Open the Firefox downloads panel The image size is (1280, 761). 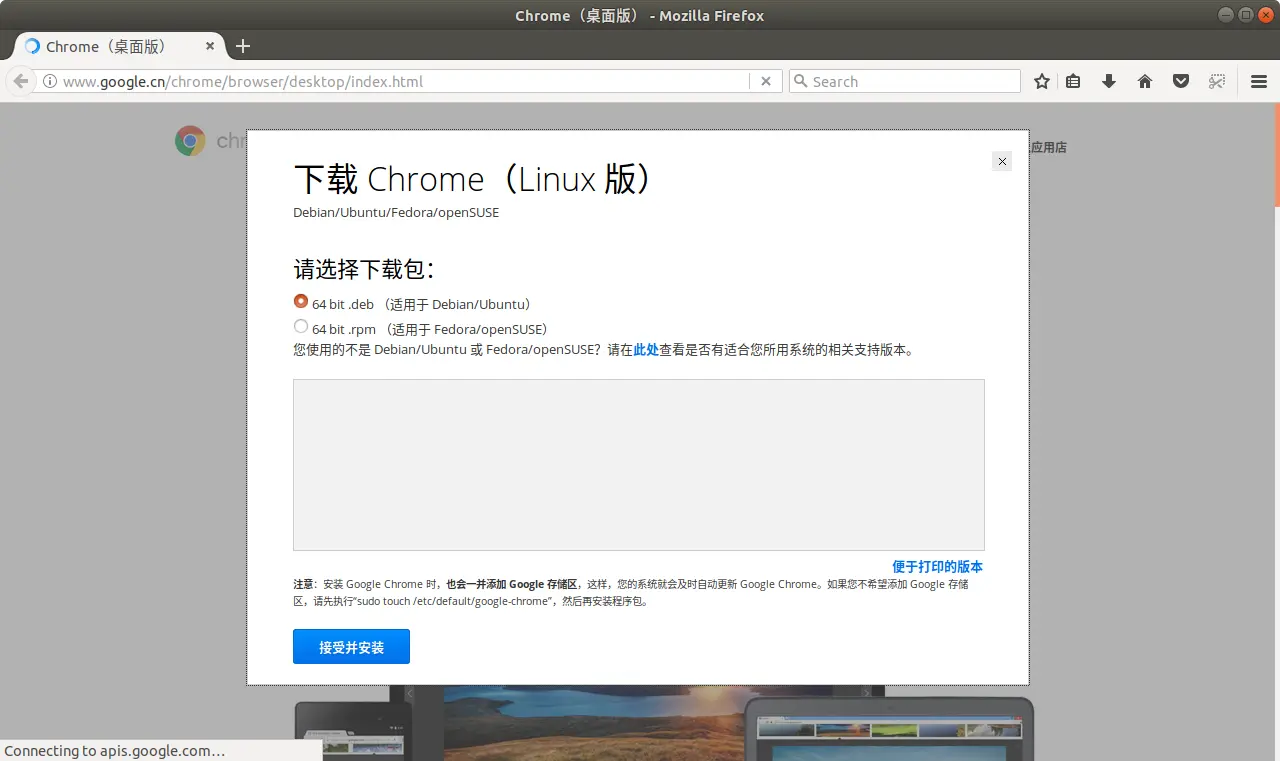coord(1108,81)
